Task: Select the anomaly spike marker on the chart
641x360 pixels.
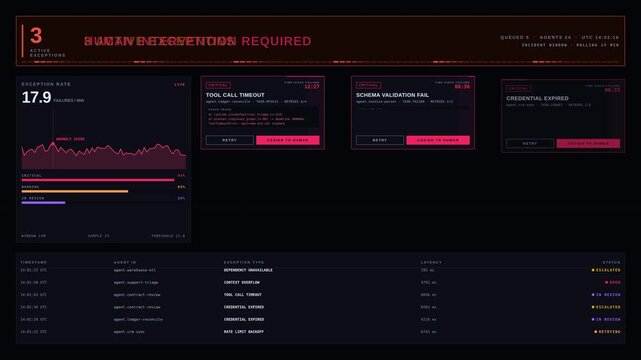Action: pos(53,144)
